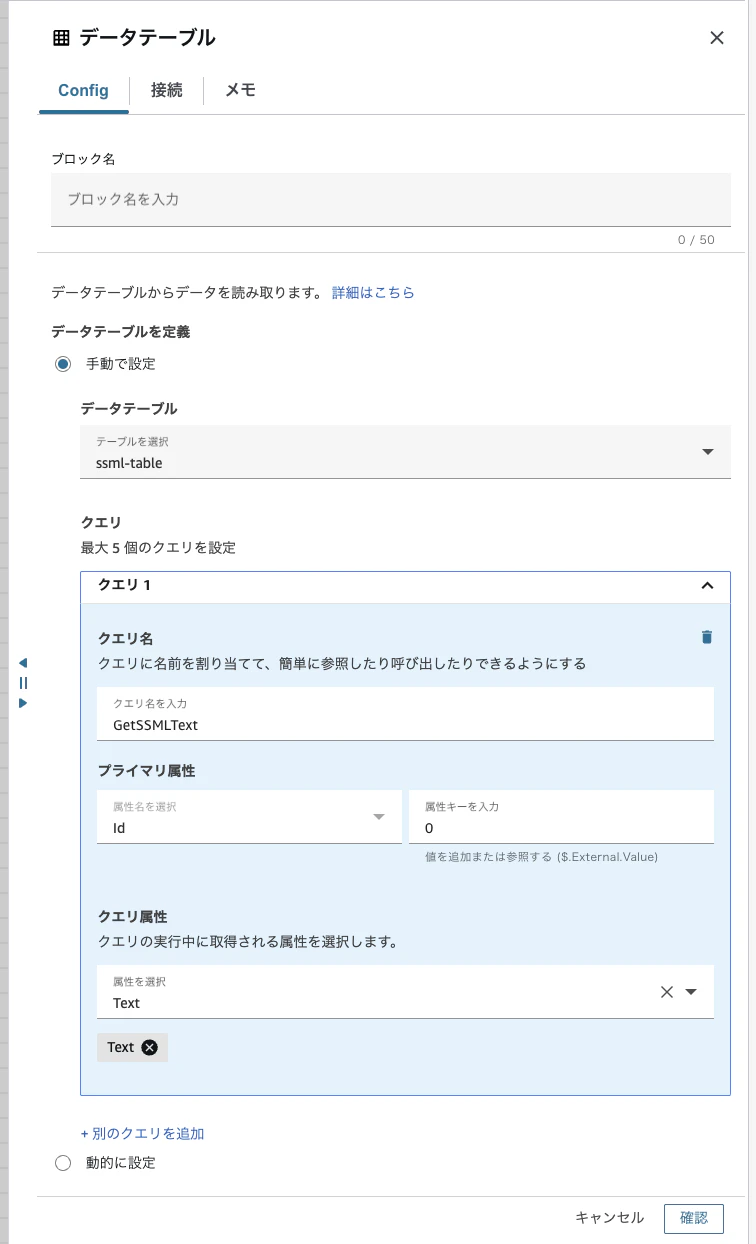Viewport: 756px width, 1244px height.
Task: Open the 詳細はこちら link
Action: [x=373, y=293]
